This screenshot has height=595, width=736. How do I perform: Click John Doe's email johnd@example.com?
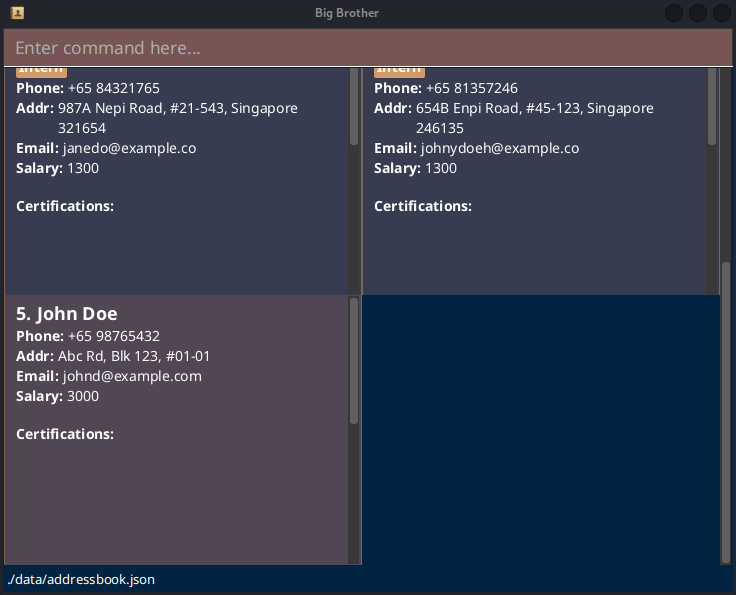point(132,376)
